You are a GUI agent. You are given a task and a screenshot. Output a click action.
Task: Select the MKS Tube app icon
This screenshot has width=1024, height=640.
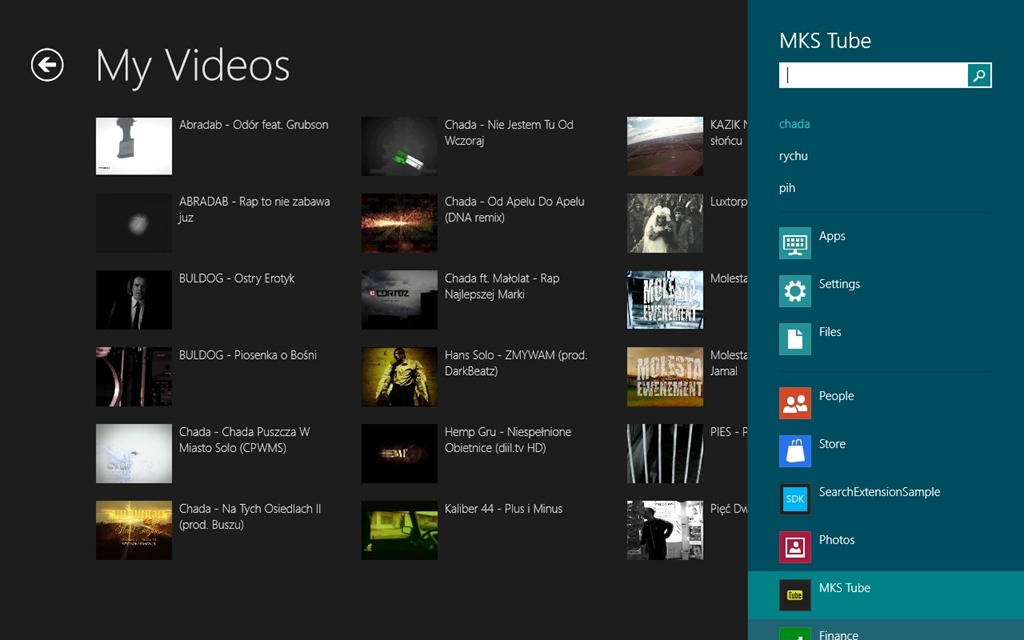(795, 595)
